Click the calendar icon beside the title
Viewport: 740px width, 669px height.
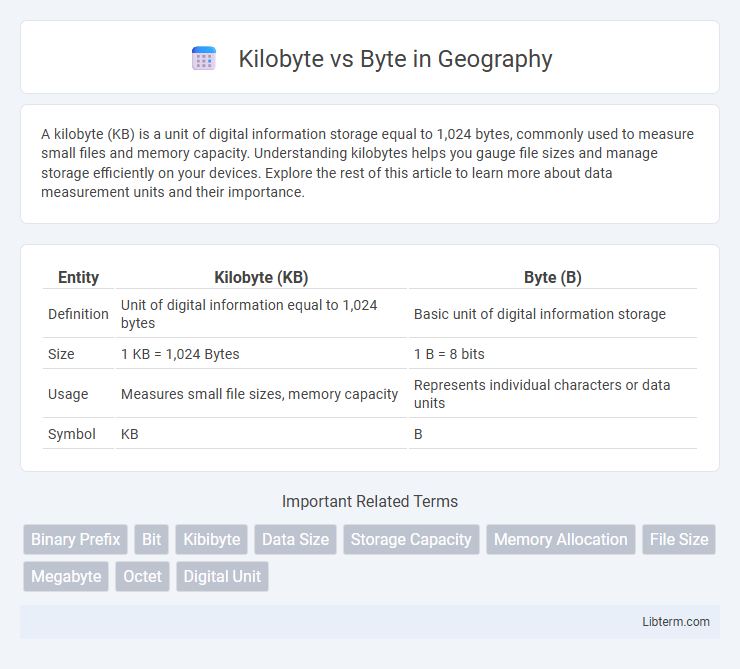[x=204, y=59]
